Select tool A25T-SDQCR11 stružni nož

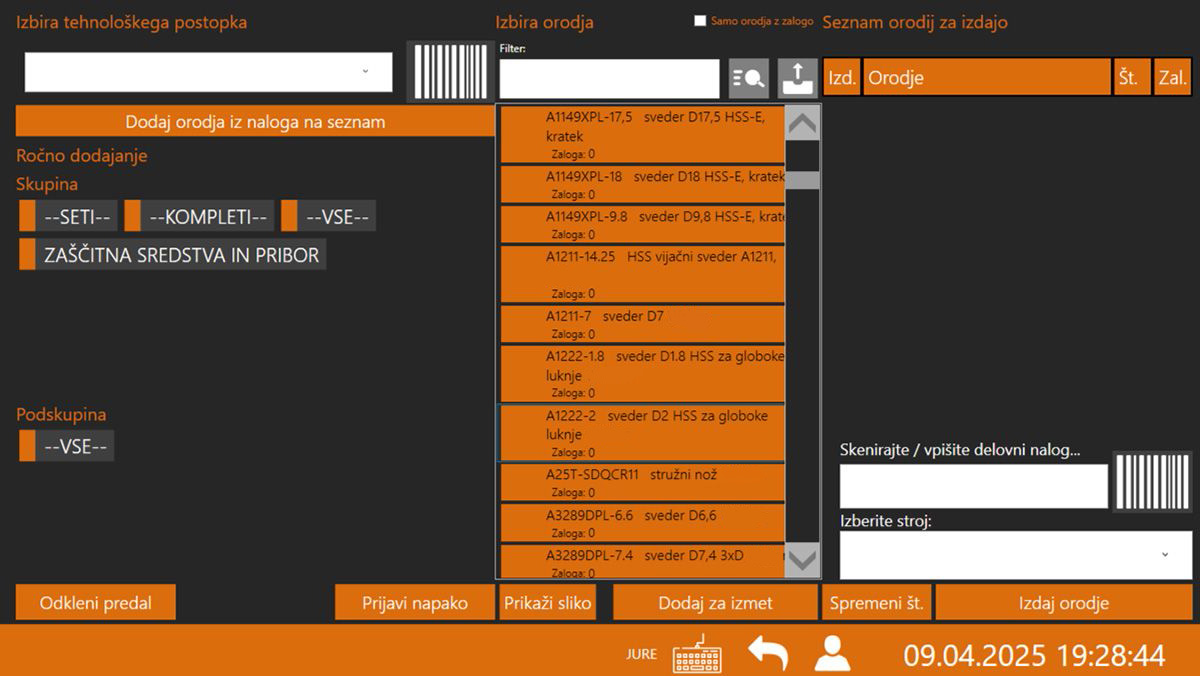click(x=641, y=483)
